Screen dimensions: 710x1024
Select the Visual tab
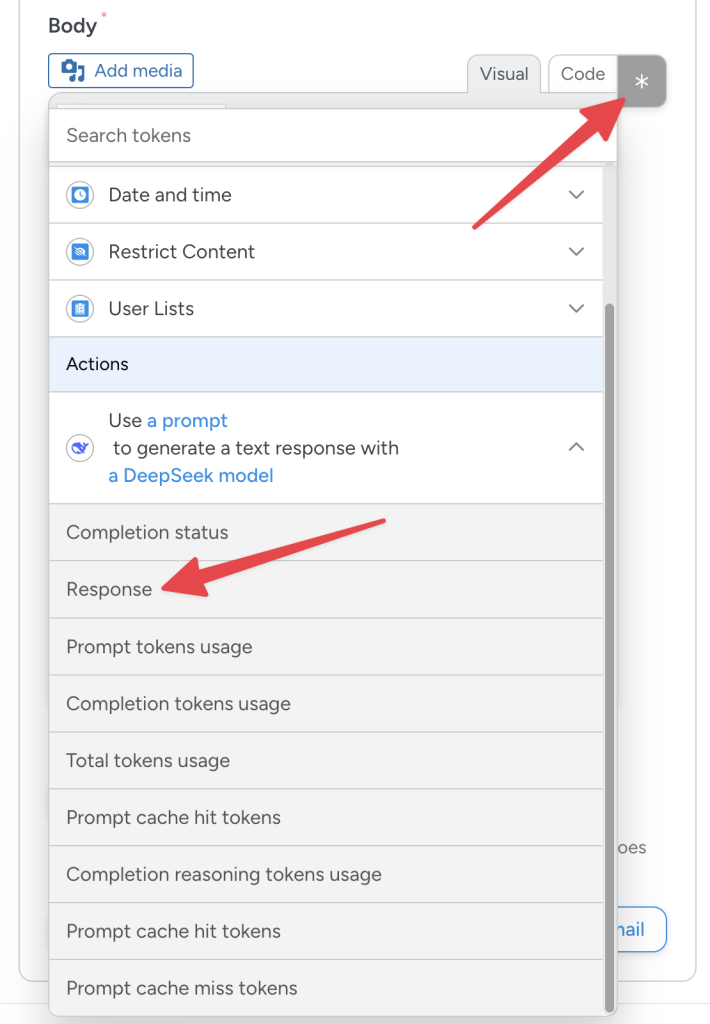tap(504, 73)
